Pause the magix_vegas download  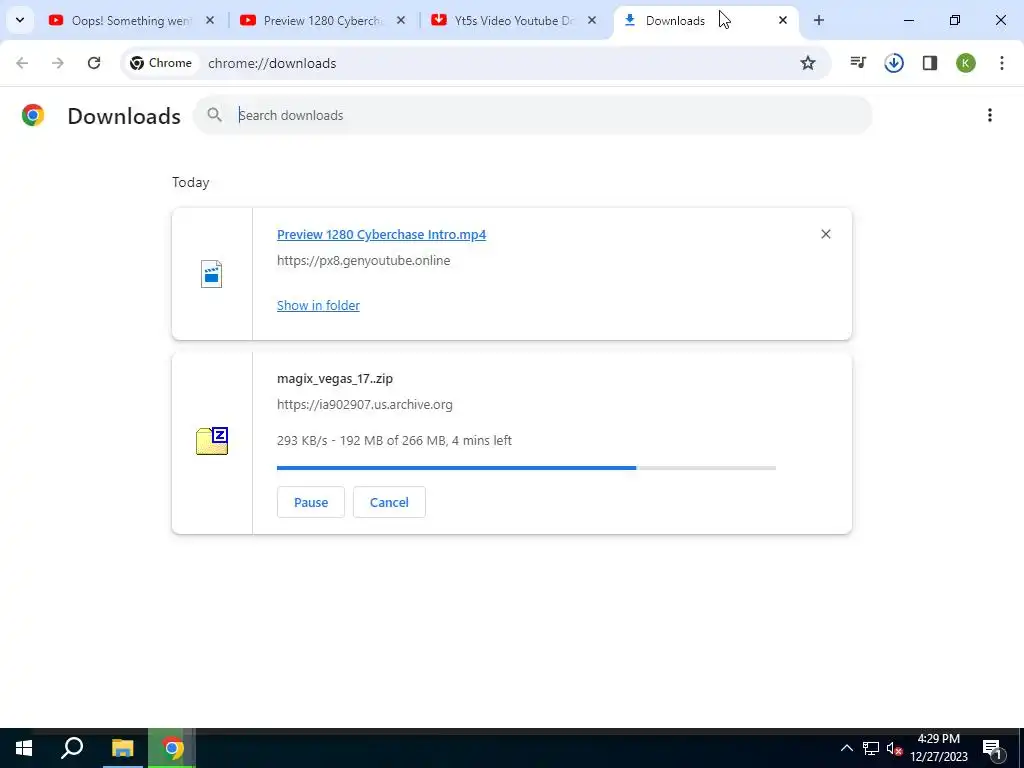pyautogui.click(x=311, y=502)
